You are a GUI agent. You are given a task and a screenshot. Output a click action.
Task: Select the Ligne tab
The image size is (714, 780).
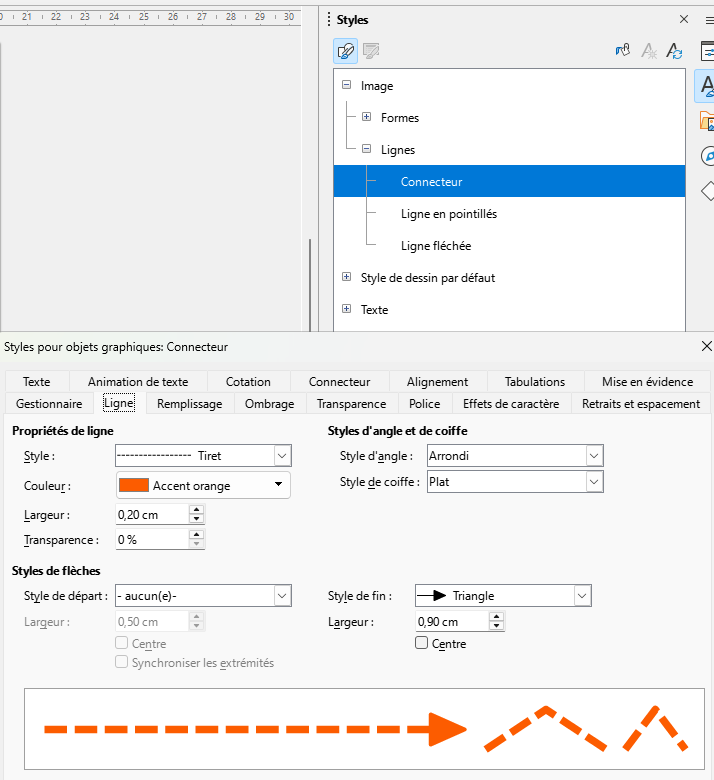(x=119, y=403)
